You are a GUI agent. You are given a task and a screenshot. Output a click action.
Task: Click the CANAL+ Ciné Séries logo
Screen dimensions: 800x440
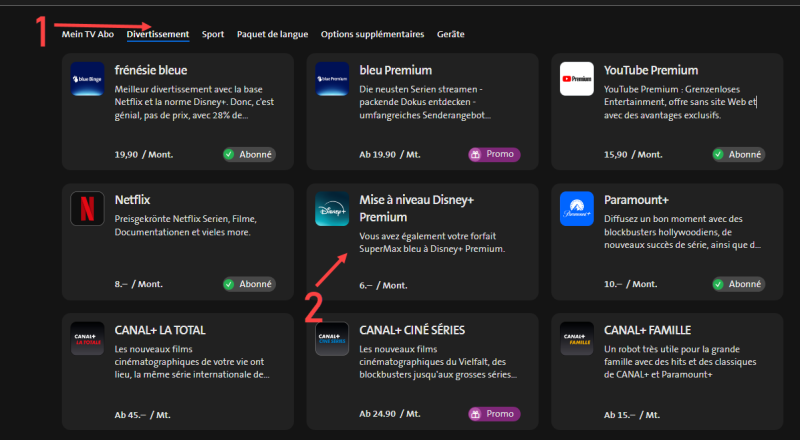[332, 338]
